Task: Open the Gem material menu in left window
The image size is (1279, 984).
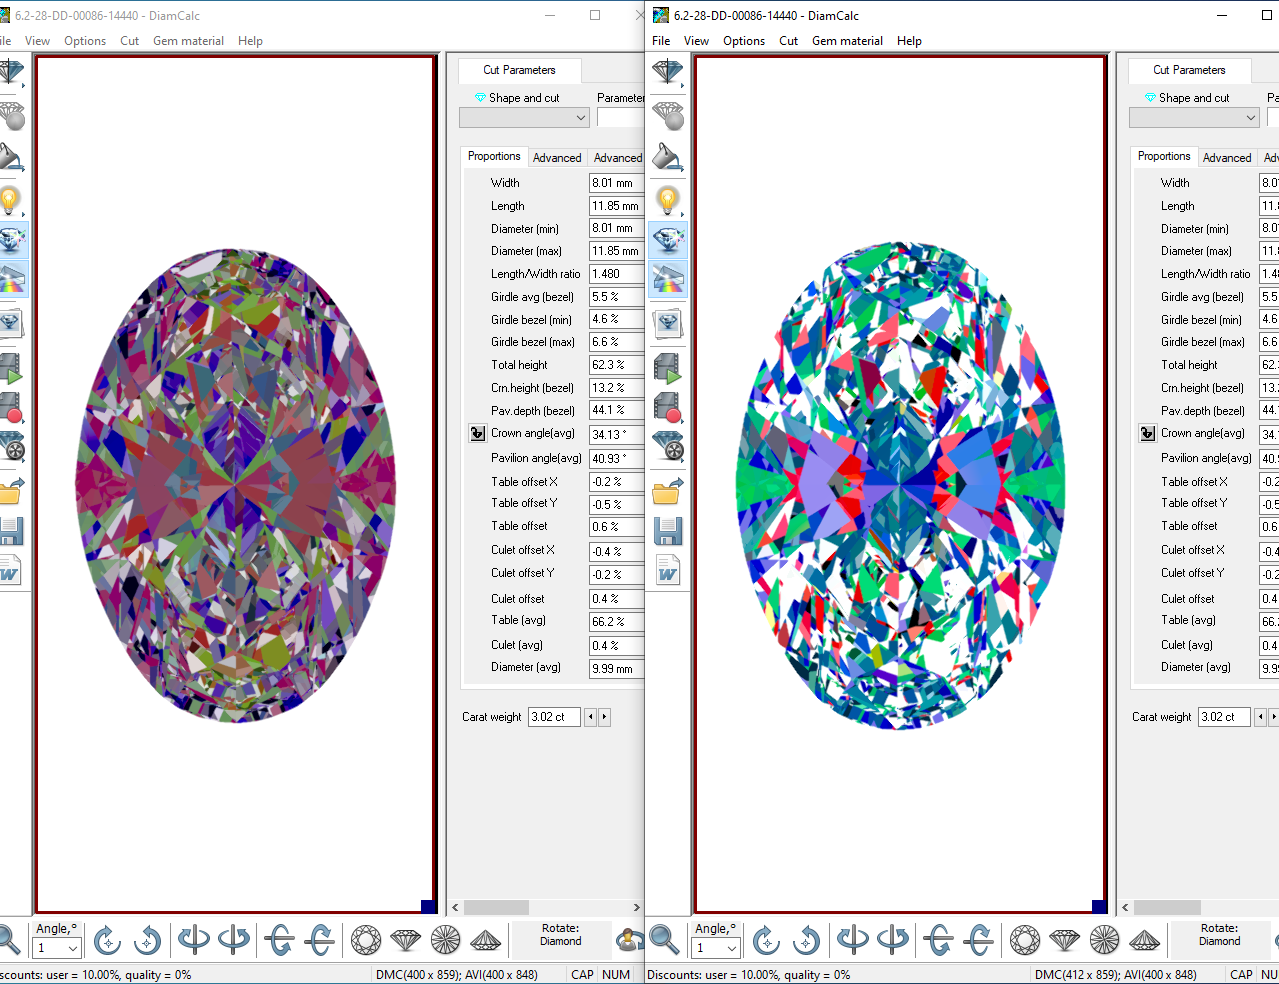Action: (x=188, y=41)
